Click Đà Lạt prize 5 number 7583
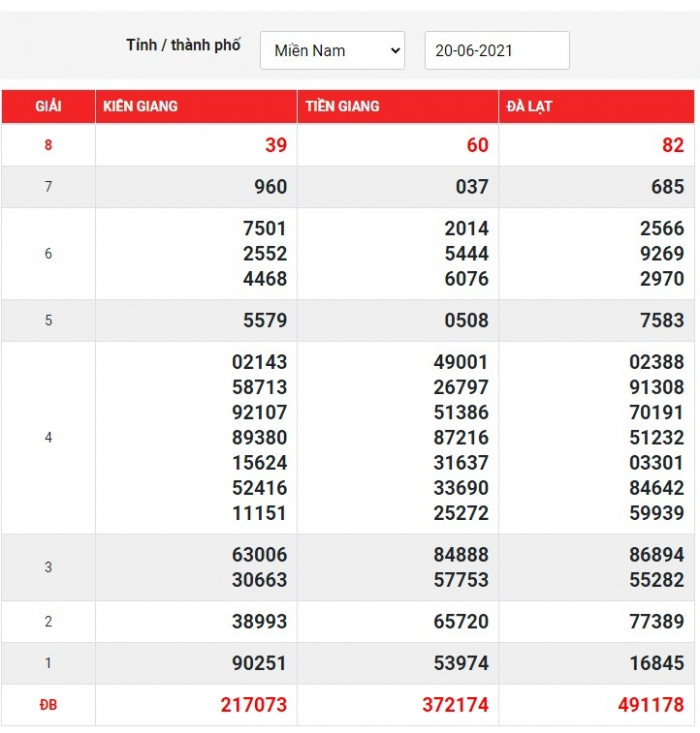This screenshot has height=733, width=700. pyautogui.click(x=662, y=320)
